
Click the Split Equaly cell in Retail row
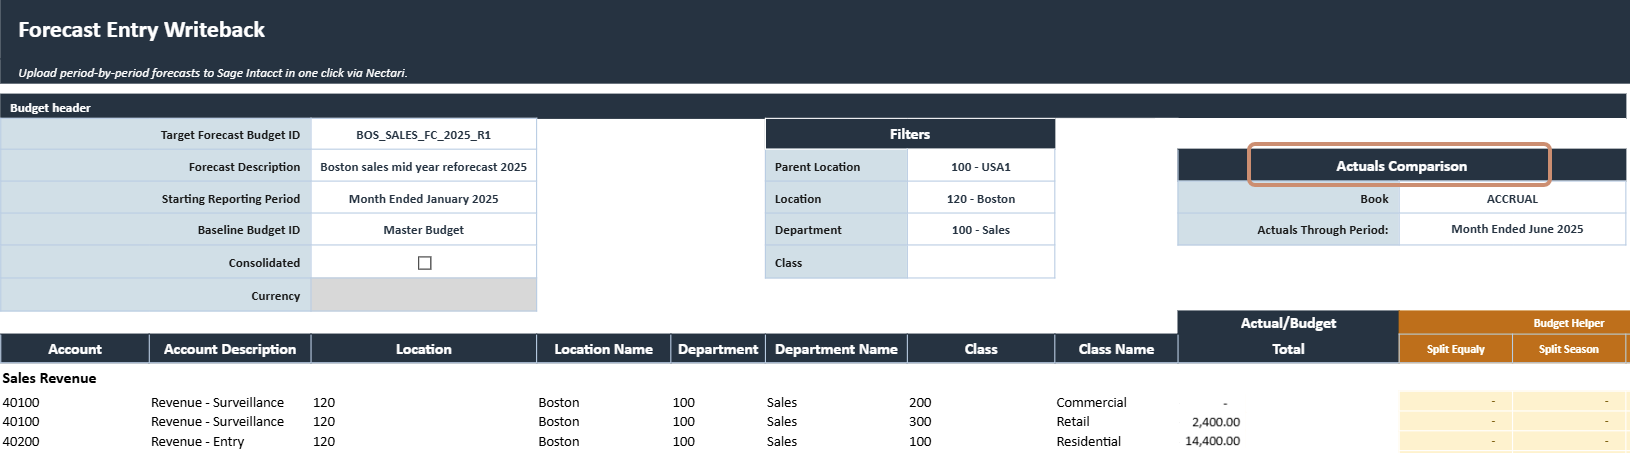click(1455, 421)
